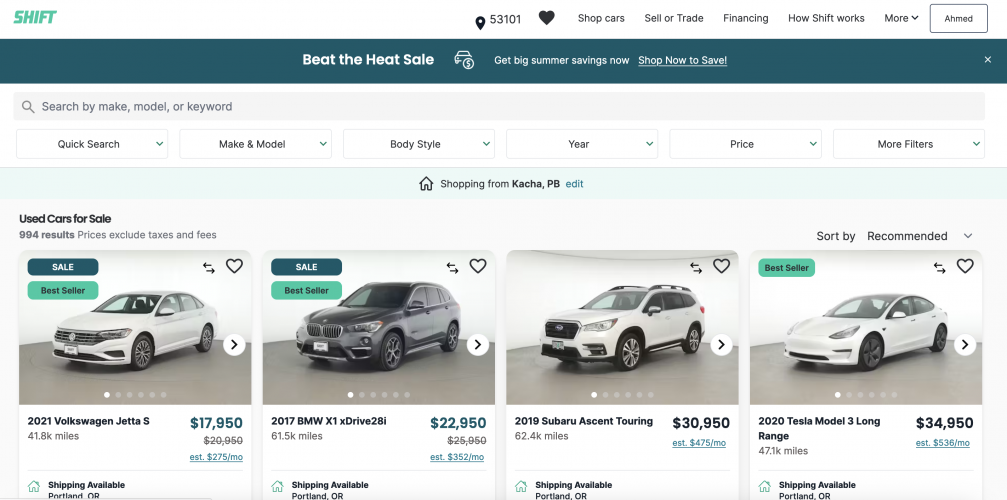Image resolution: width=1007 pixels, height=500 pixels.
Task: Compare the BMW X1 xDrive28i using arrows icon
Action: click(x=453, y=268)
